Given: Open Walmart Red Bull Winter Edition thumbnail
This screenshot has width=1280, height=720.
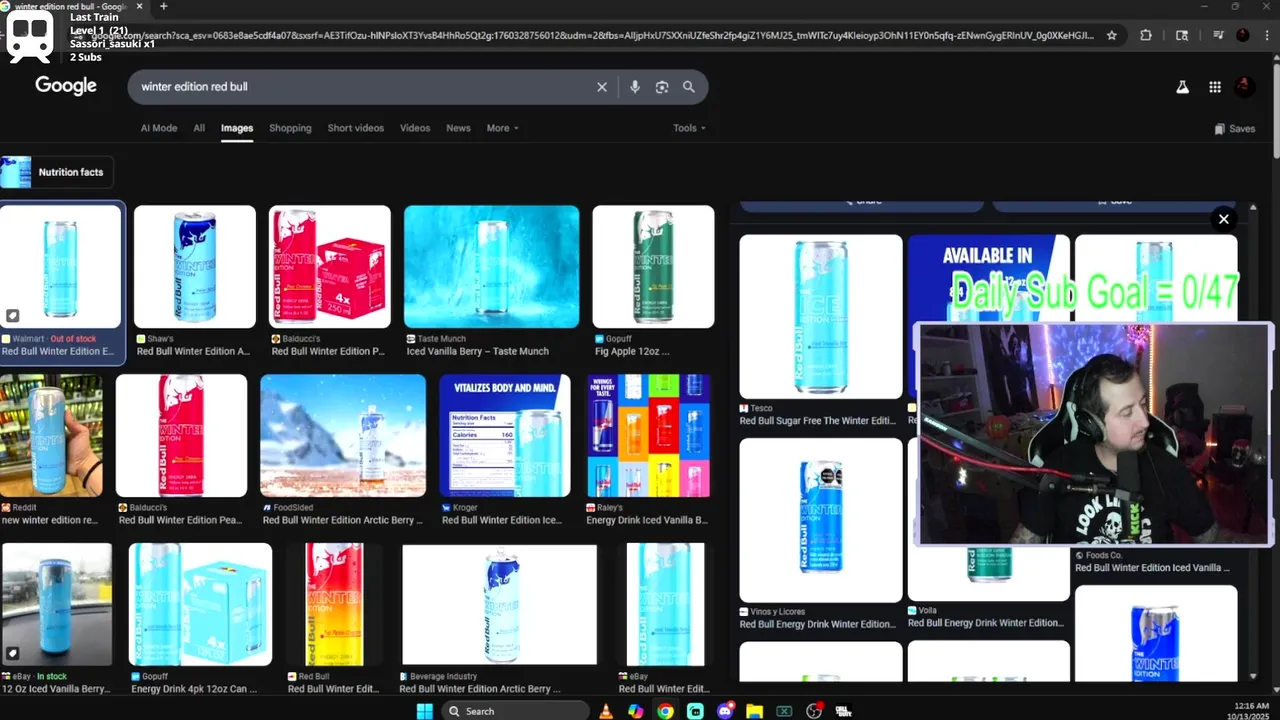Looking at the screenshot, I should click(x=61, y=267).
